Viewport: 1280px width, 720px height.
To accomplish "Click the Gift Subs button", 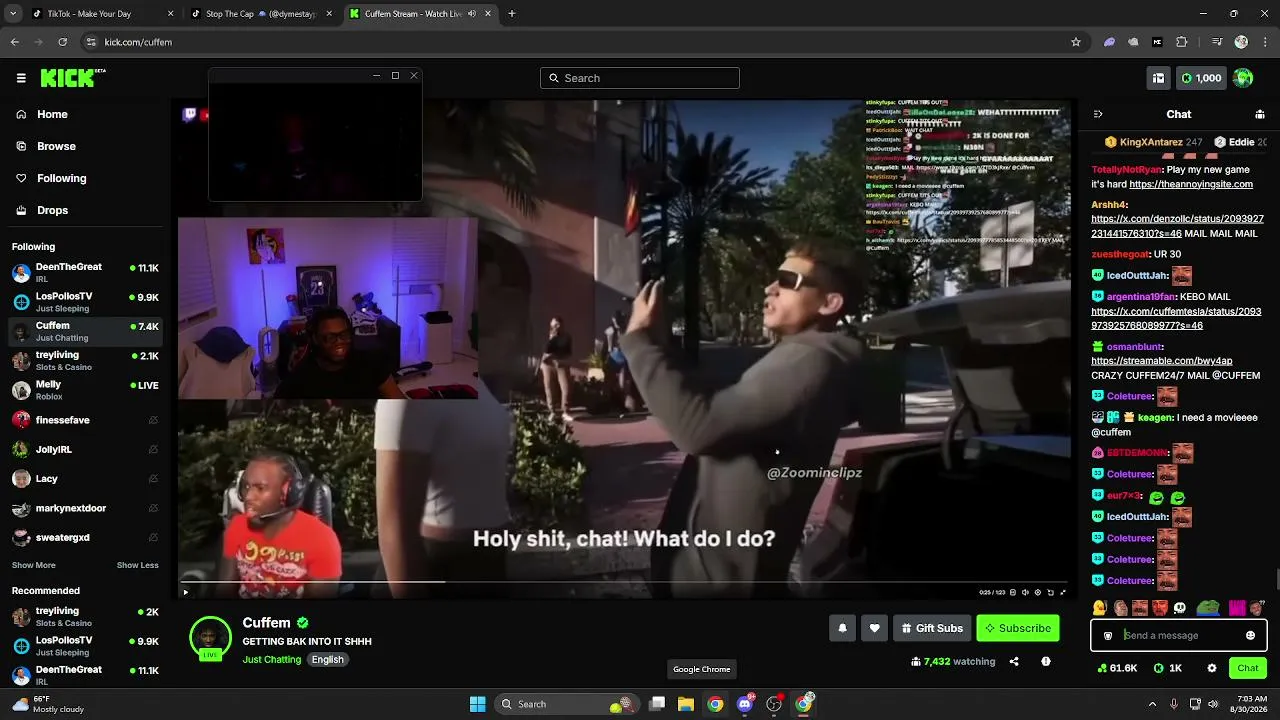I will click(x=932, y=628).
